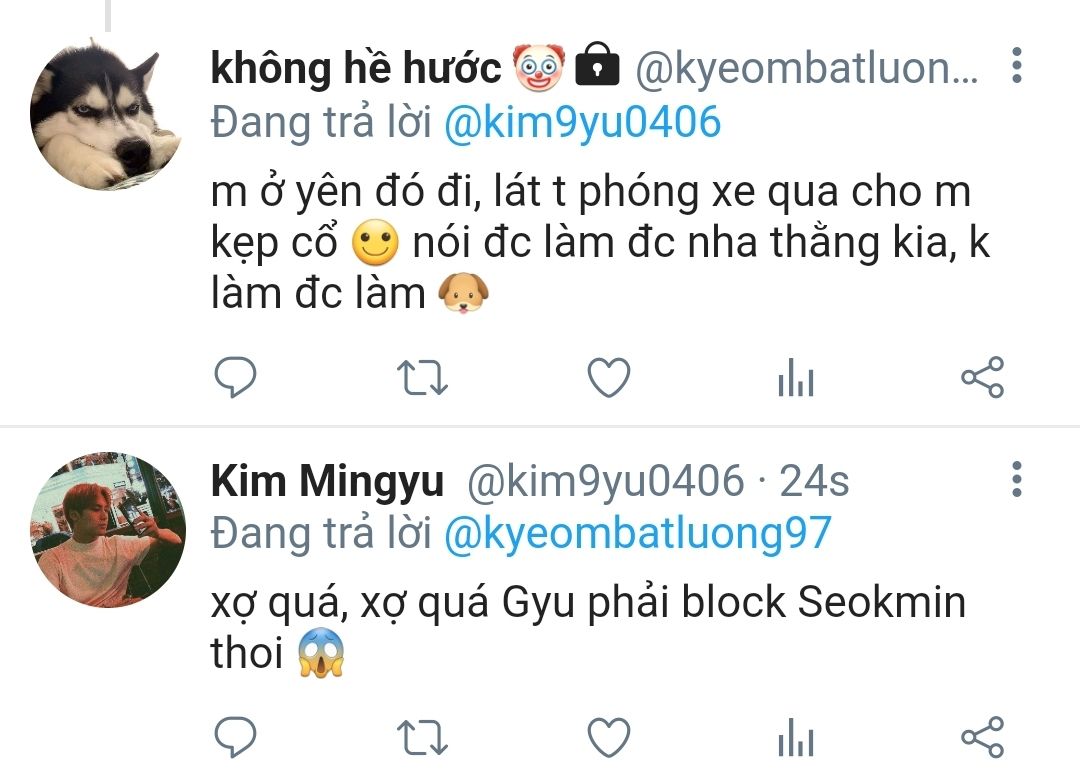Reply to the không hề hước tweet
The image size is (1080, 772).
(236, 377)
